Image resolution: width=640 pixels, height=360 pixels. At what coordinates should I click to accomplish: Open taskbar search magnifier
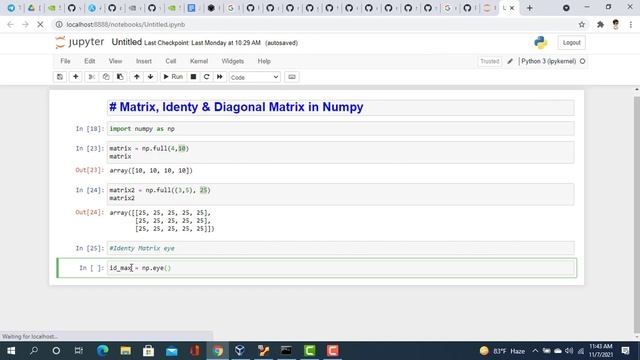coord(34,351)
